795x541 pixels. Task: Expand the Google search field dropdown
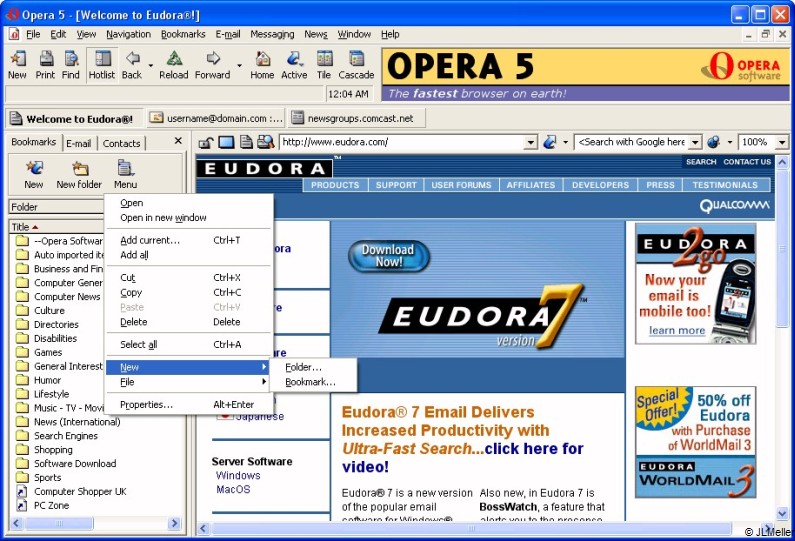(695, 142)
